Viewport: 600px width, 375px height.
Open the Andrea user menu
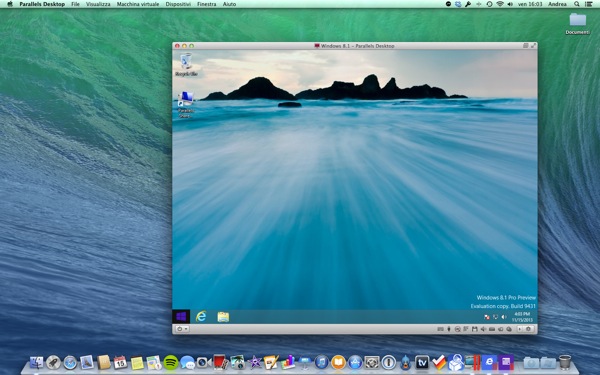557,4
